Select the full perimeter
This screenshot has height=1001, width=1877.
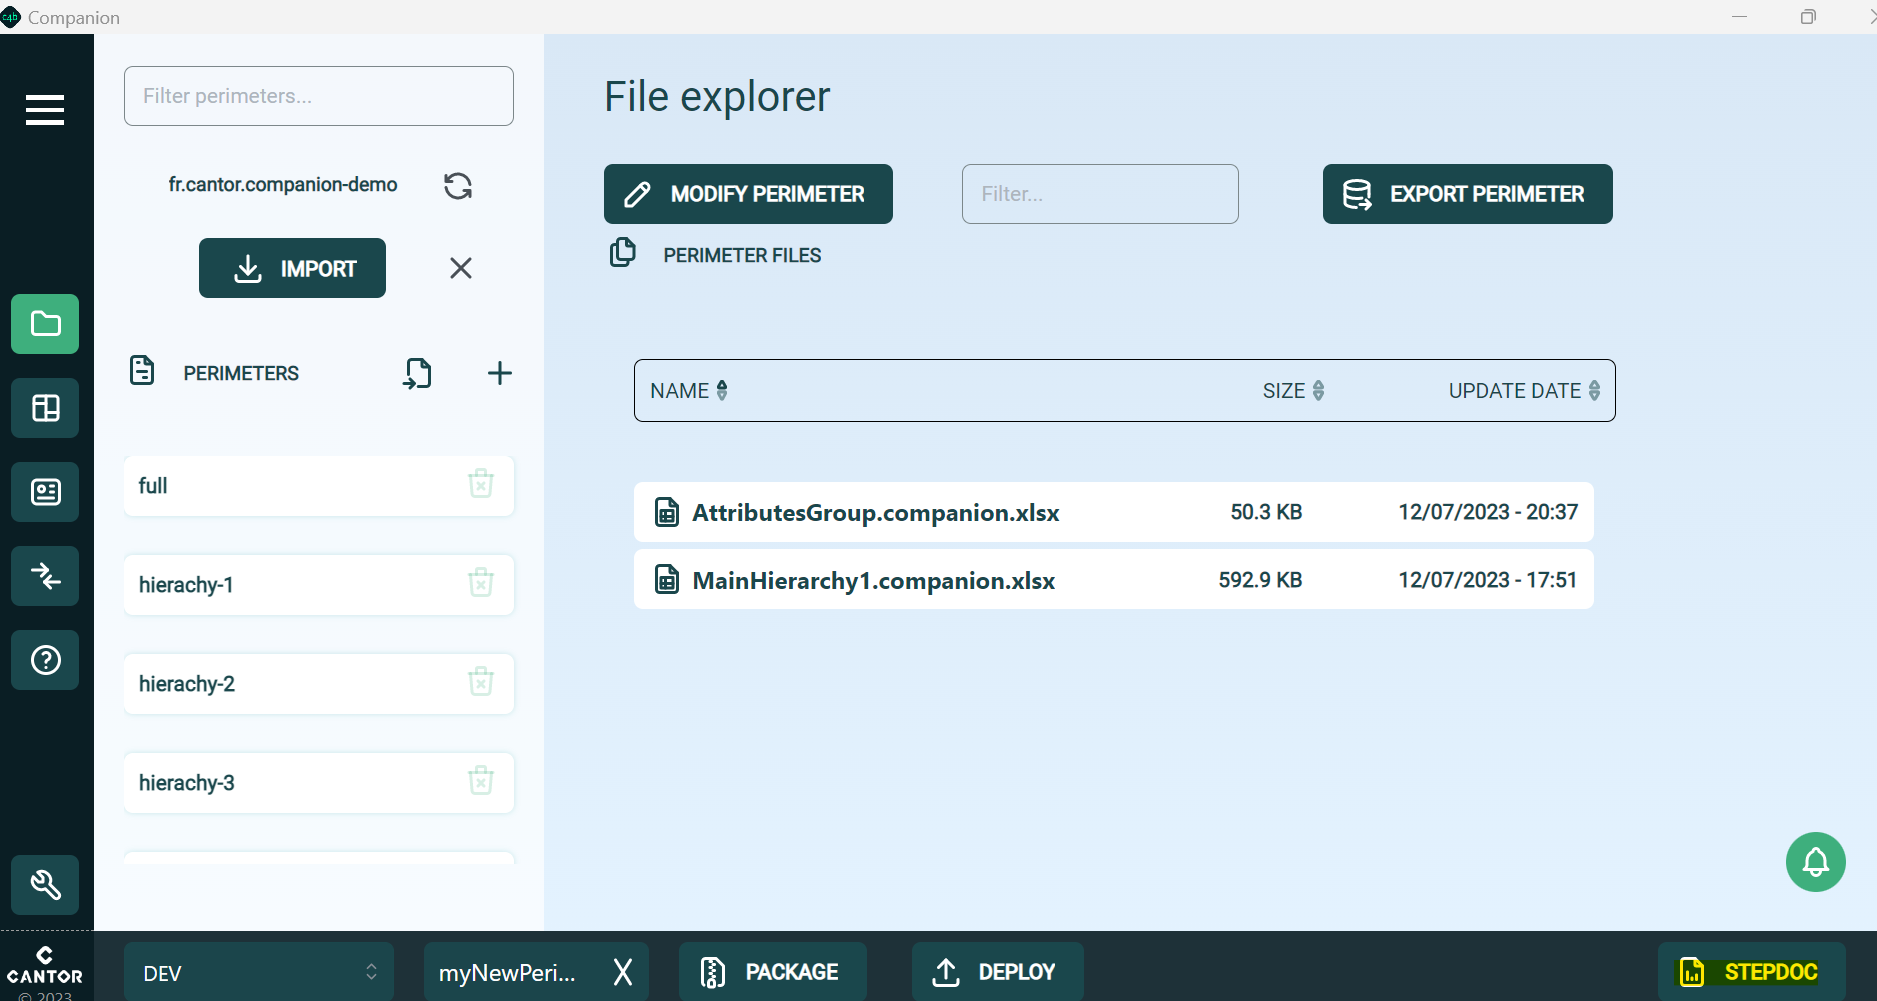click(319, 486)
